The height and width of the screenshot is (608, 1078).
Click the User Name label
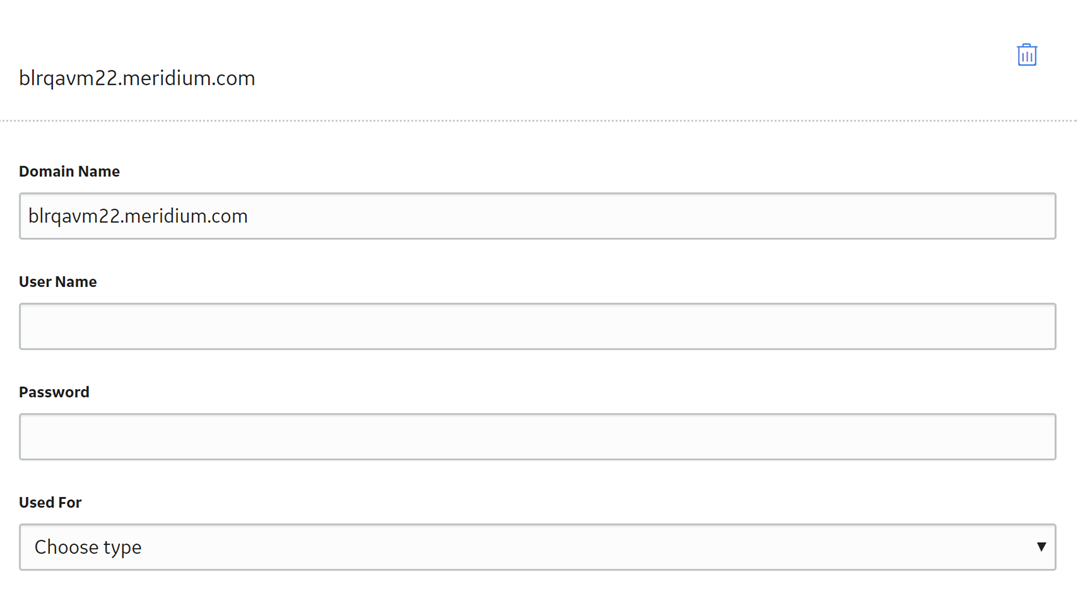(58, 282)
